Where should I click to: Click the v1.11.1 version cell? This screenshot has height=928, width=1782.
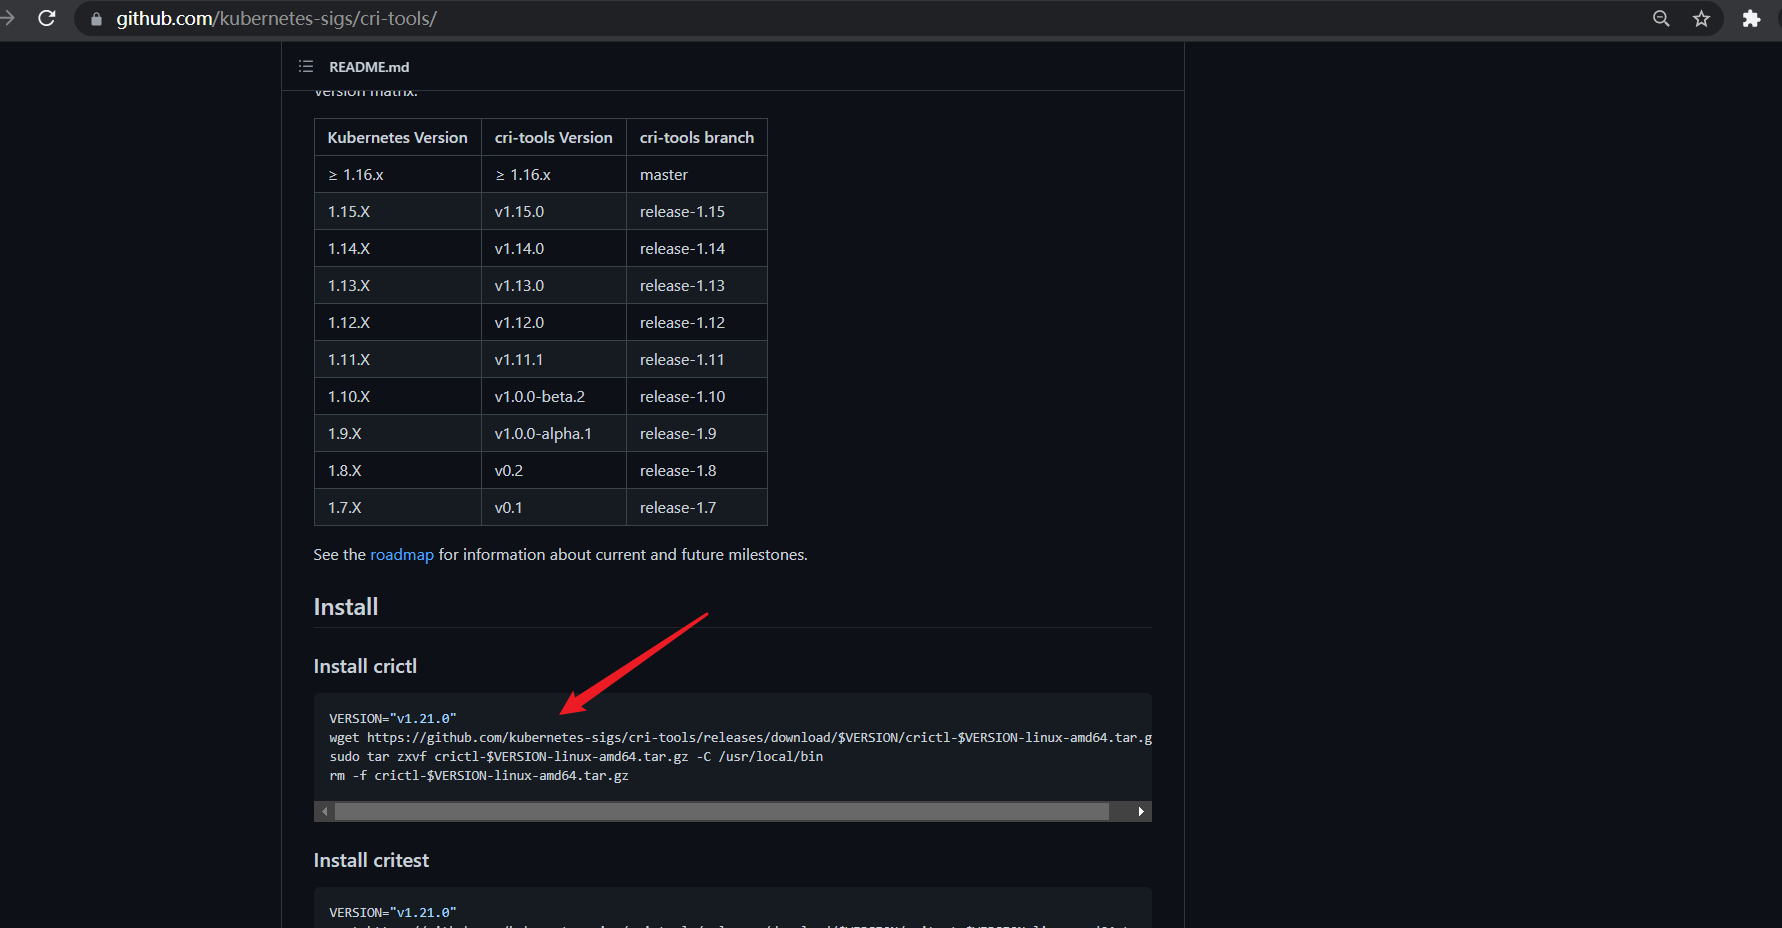click(554, 359)
